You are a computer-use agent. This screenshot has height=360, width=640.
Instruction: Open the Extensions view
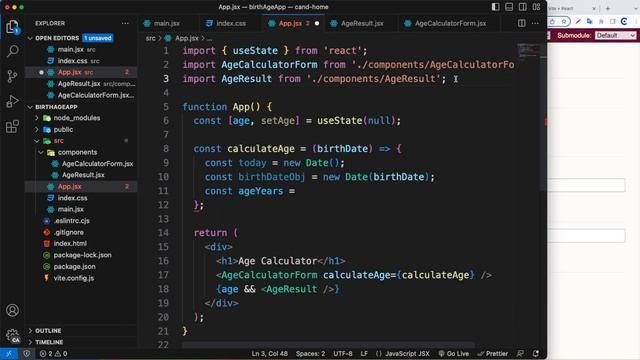tap(12, 126)
